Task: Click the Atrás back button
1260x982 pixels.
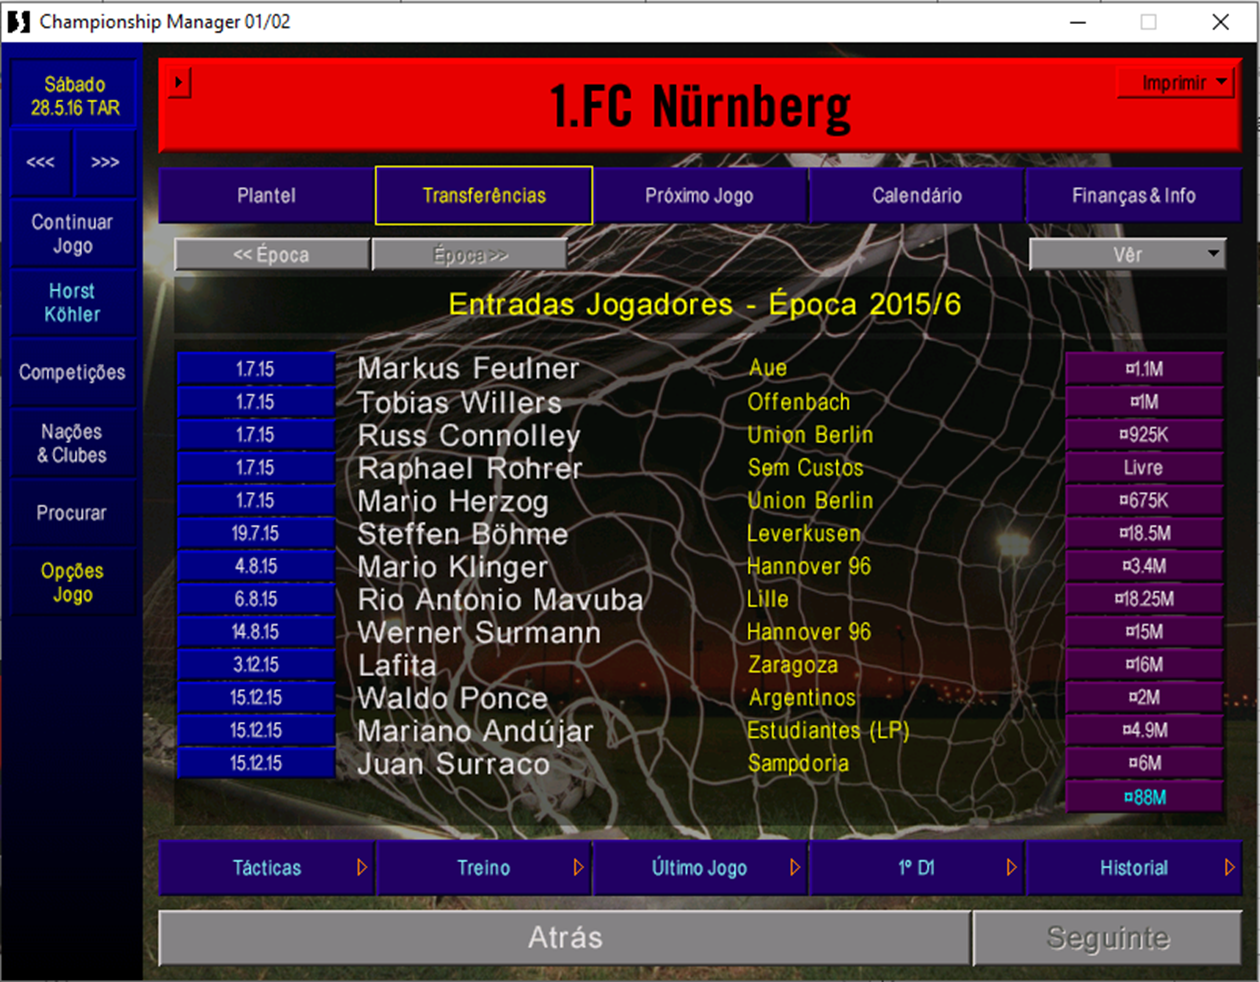Action: click(565, 937)
